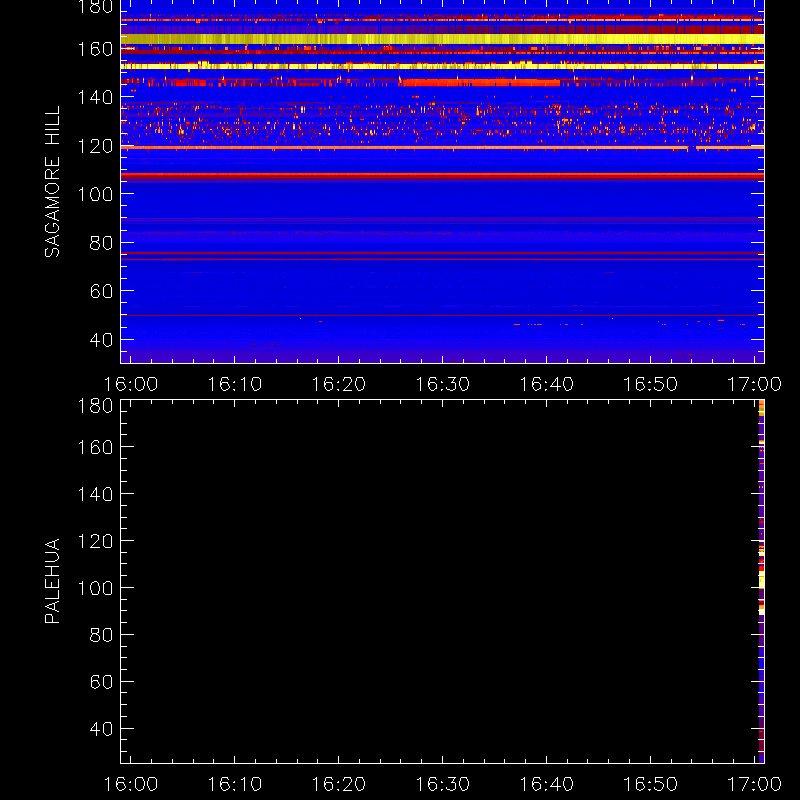Click the 100 tick label on Palehua axis
Image resolution: width=800 pixels, height=800 pixels.
tap(95, 588)
